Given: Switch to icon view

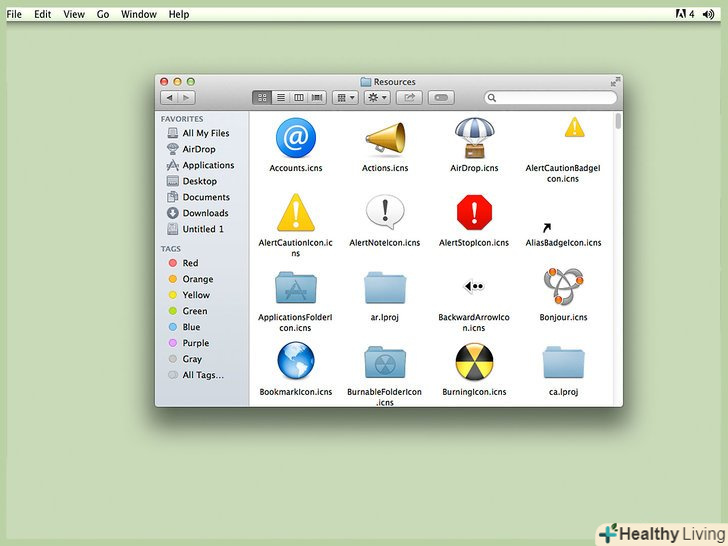Looking at the screenshot, I should click(262, 98).
